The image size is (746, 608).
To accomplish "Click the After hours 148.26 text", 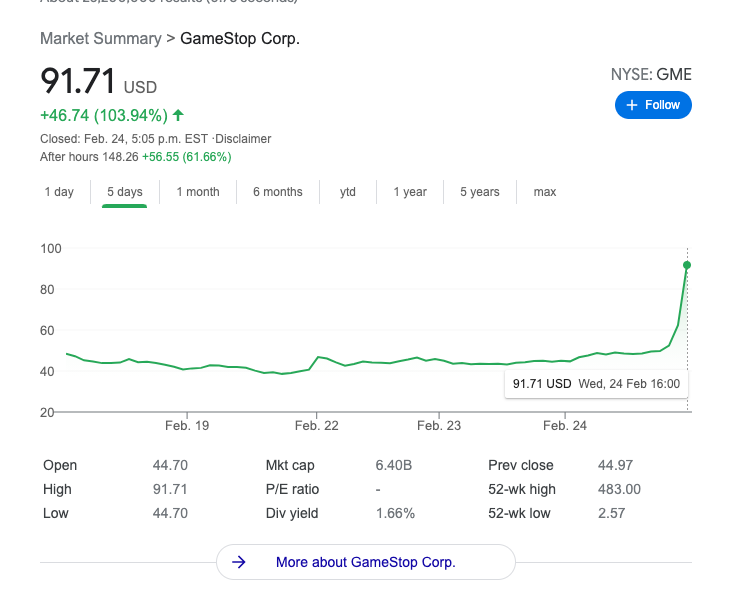I will (x=89, y=157).
